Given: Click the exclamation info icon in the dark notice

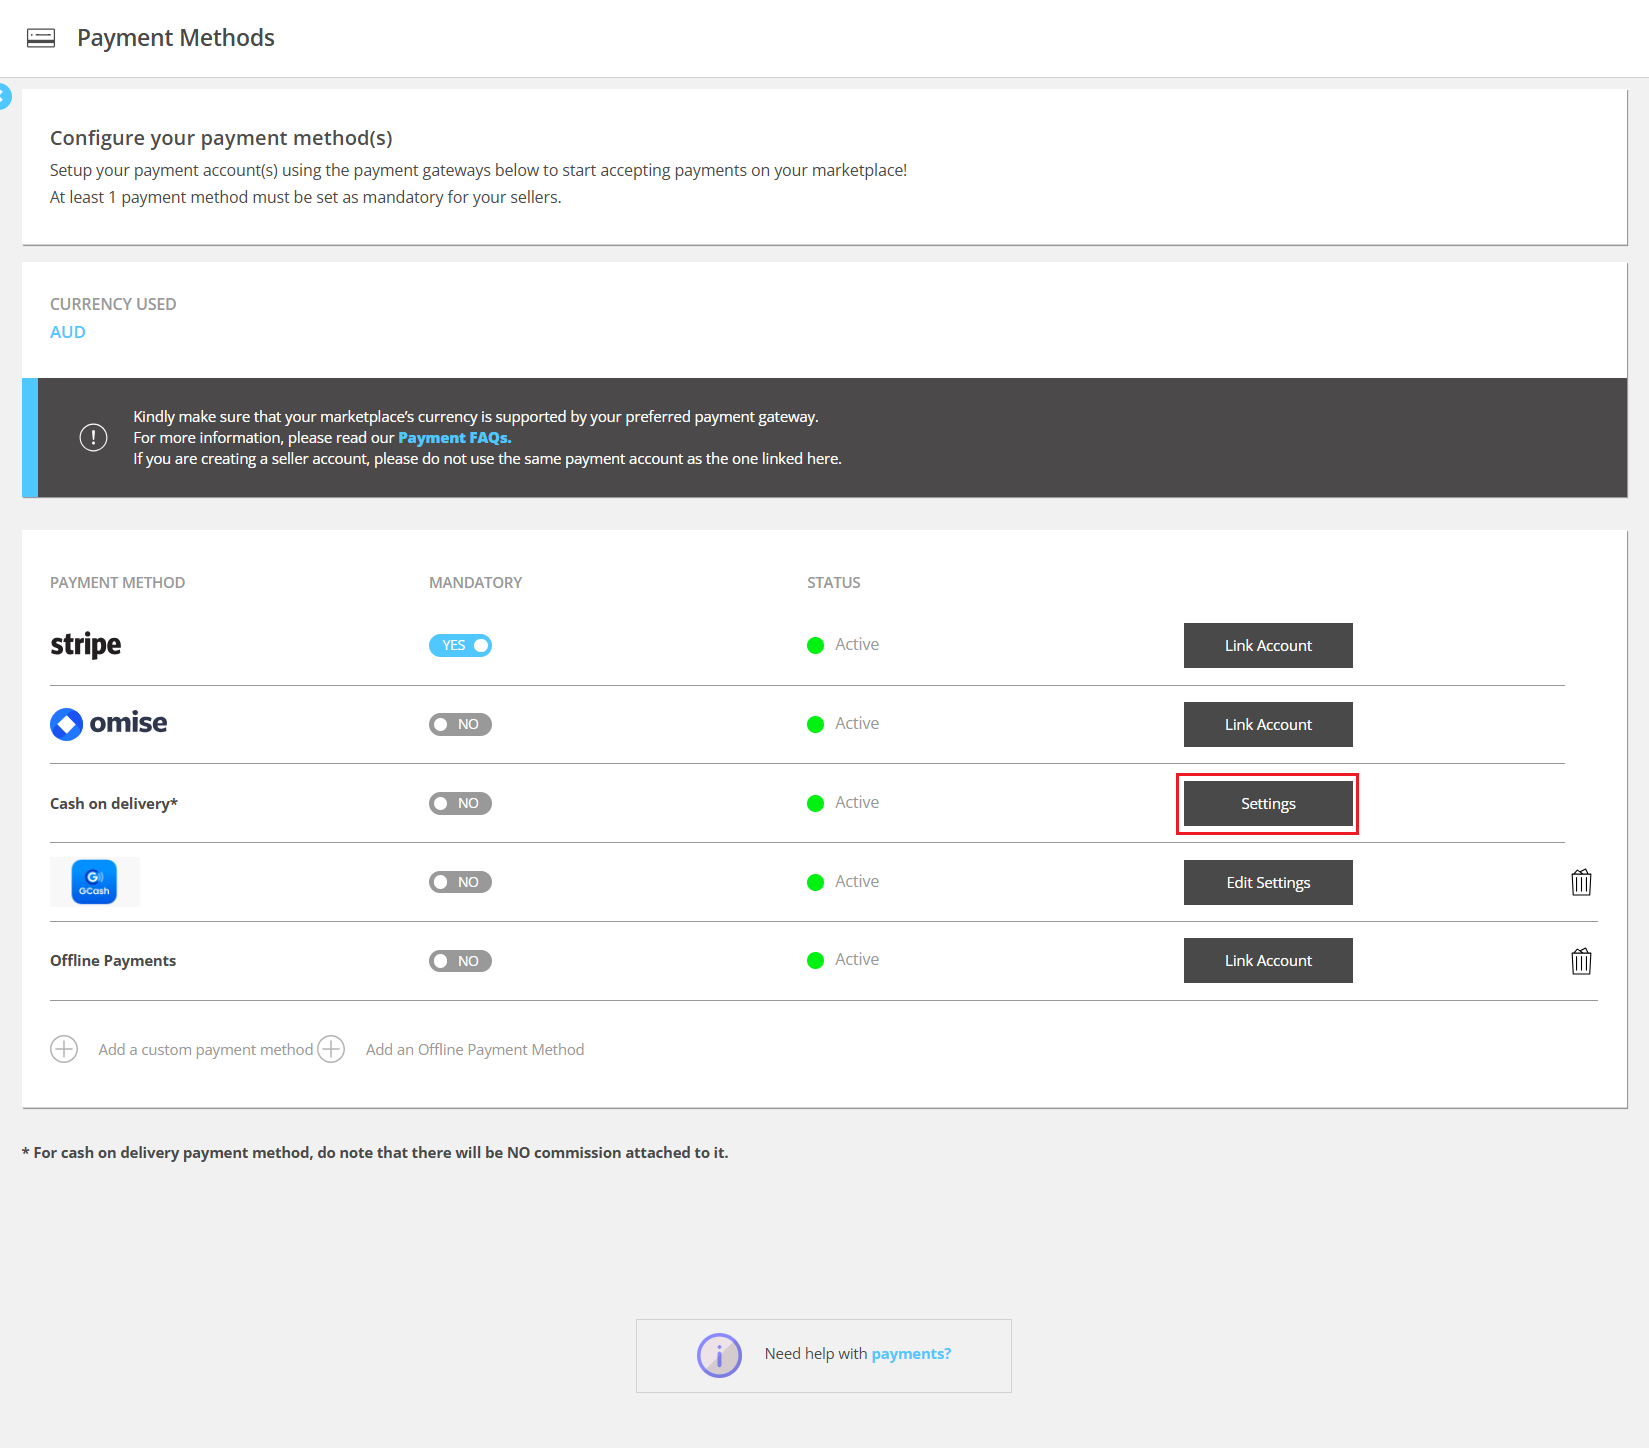Looking at the screenshot, I should (x=93, y=437).
